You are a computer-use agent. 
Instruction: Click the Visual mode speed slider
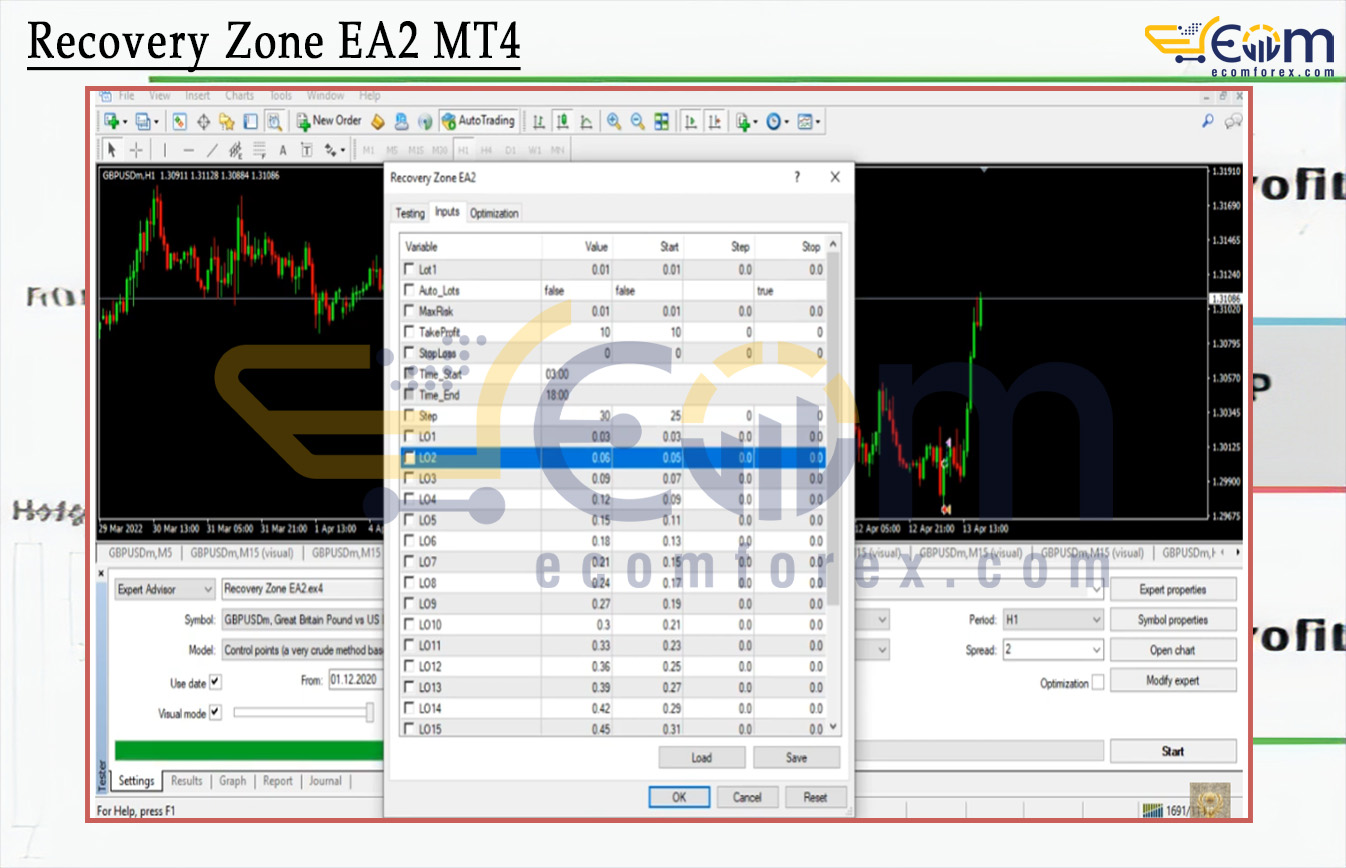(x=302, y=712)
